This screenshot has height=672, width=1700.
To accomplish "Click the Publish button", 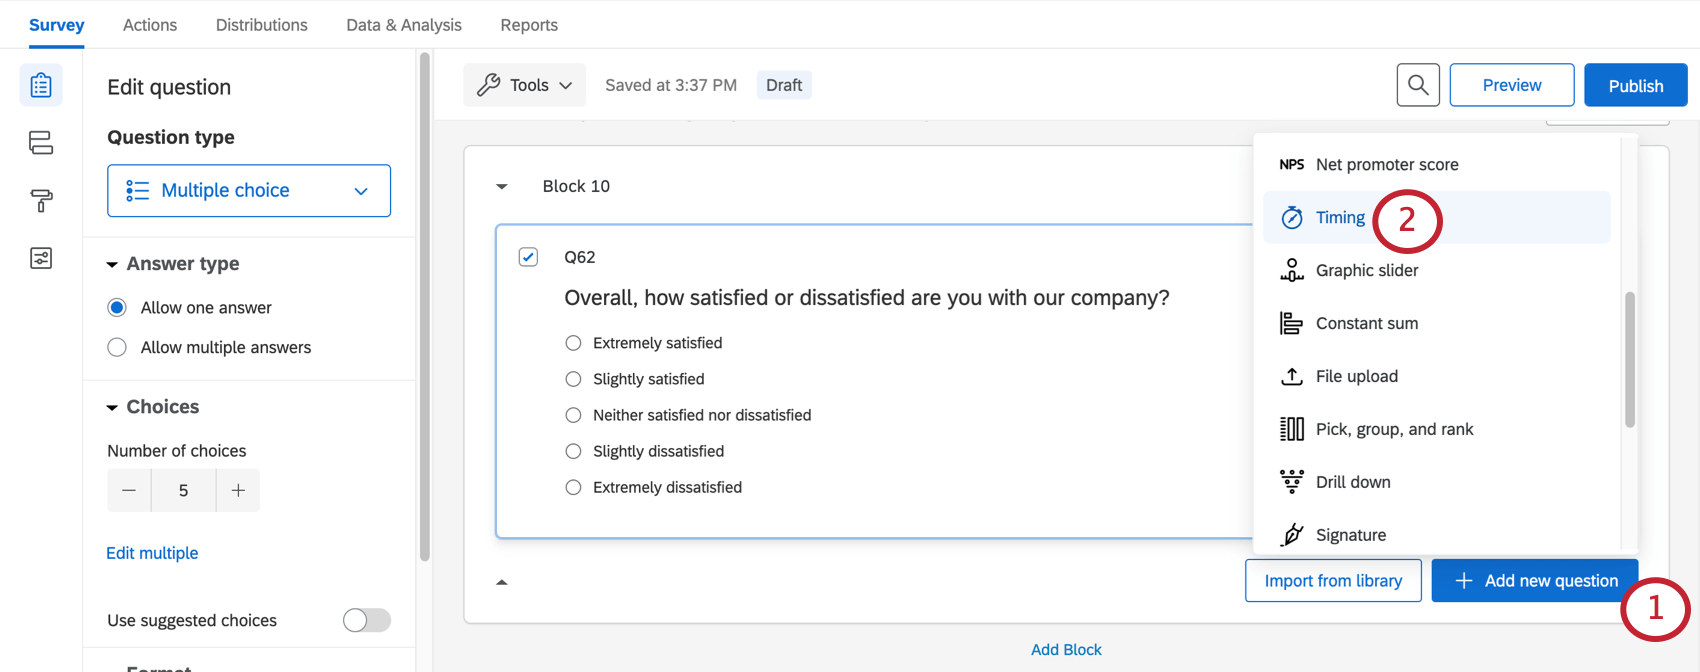I will tap(1635, 85).
